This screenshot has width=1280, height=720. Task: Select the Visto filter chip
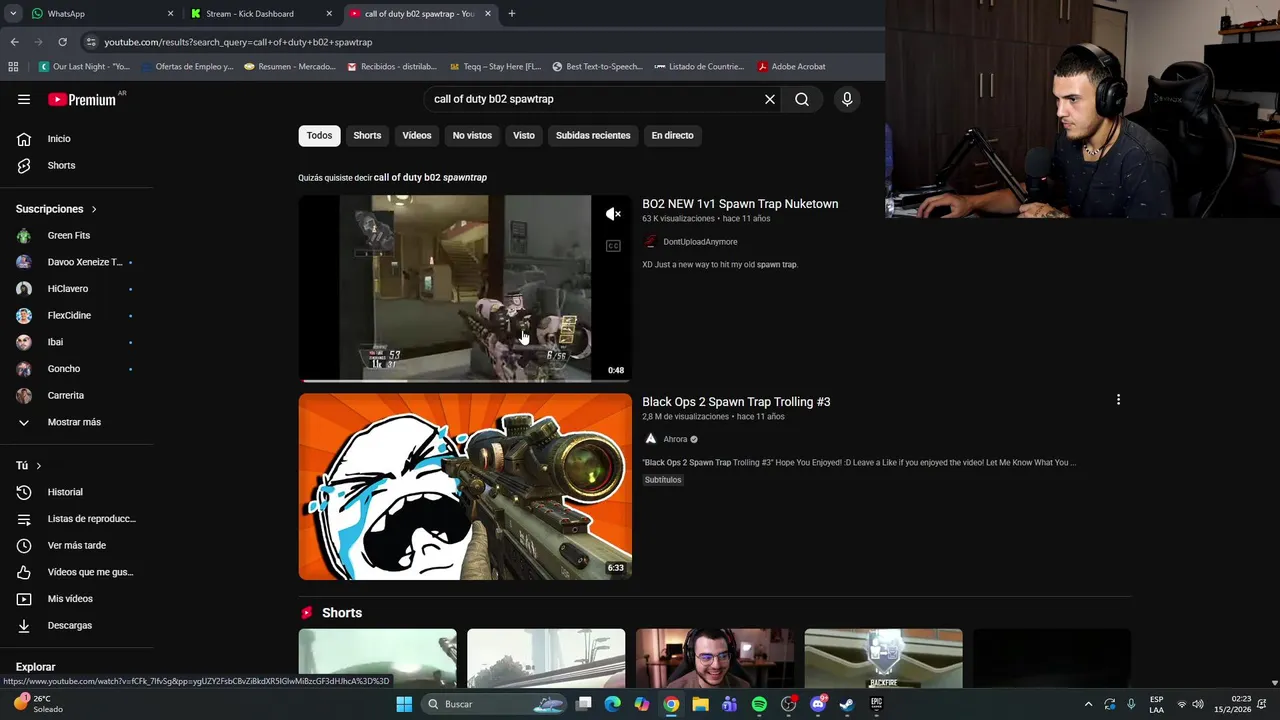524,136
